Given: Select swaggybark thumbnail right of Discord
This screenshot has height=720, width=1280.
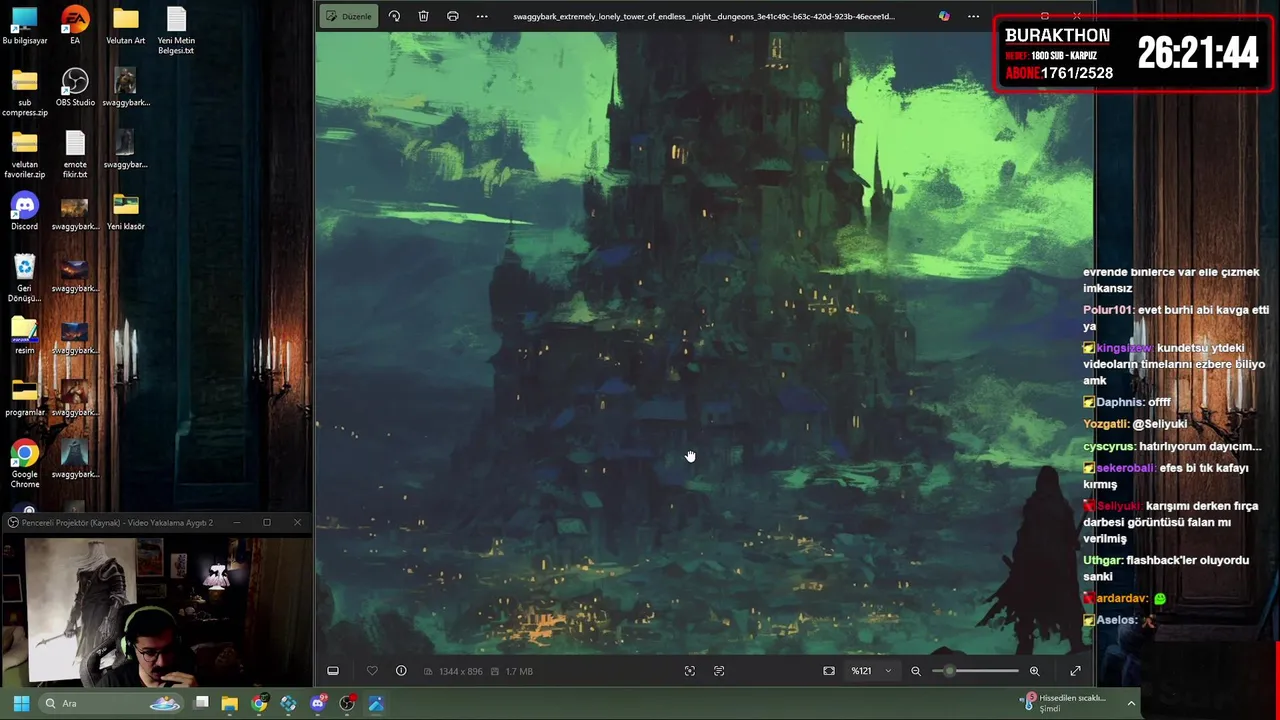Looking at the screenshot, I should pos(75,212).
